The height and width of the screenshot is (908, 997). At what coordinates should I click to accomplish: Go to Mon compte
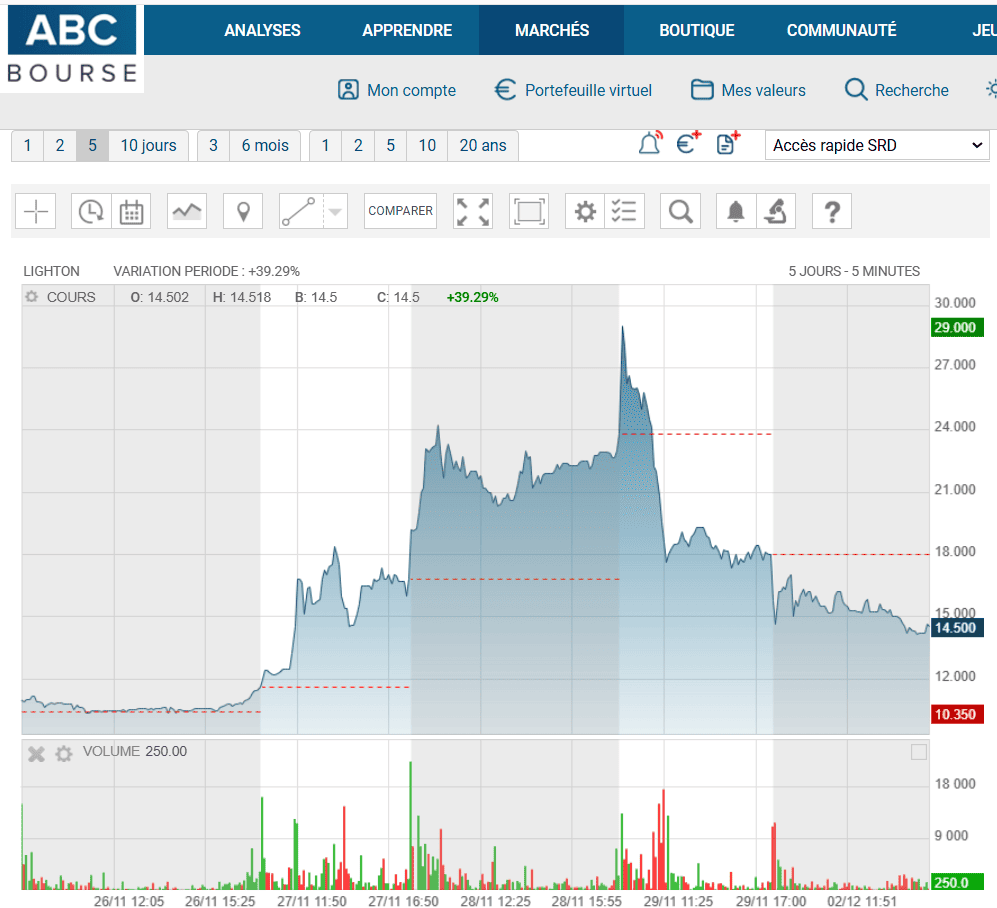pyautogui.click(x=397, y=90)
